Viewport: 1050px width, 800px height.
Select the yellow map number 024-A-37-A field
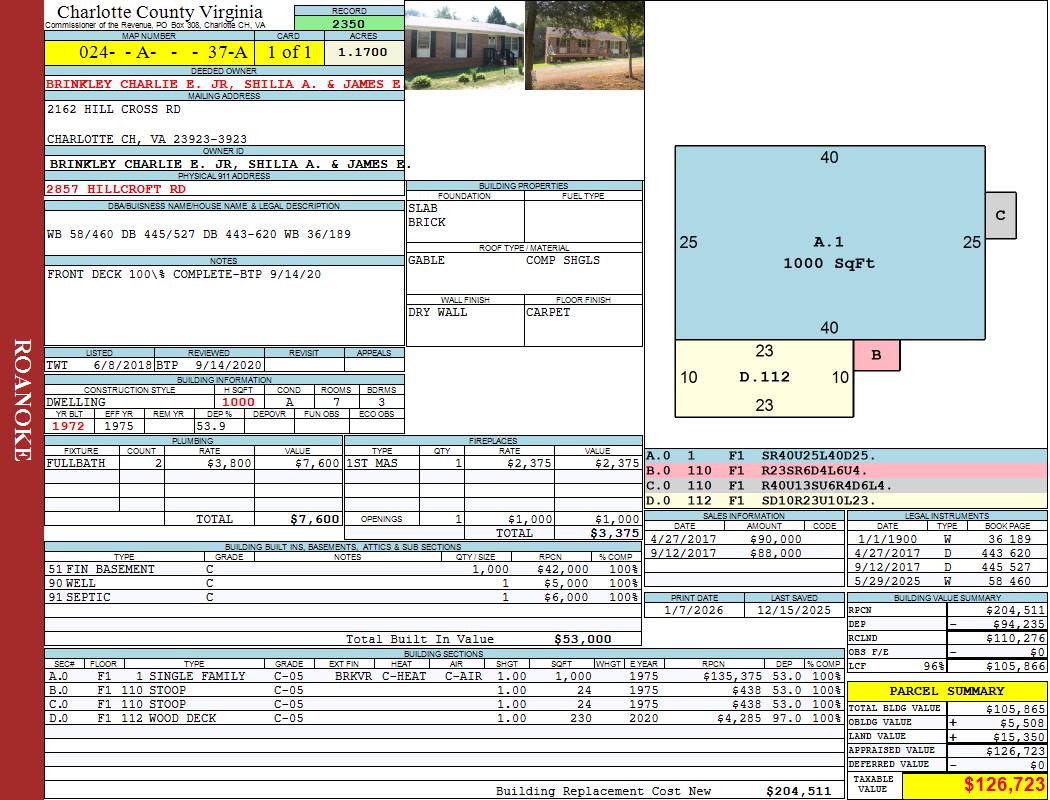(148, 52)
